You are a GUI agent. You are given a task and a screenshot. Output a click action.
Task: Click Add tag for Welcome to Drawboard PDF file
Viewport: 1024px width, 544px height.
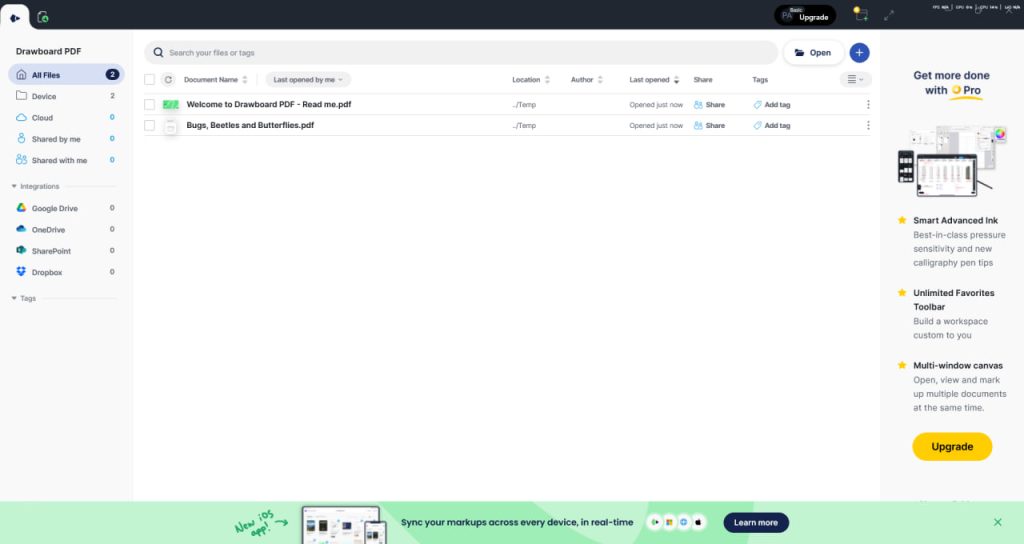tap(771, 104)
